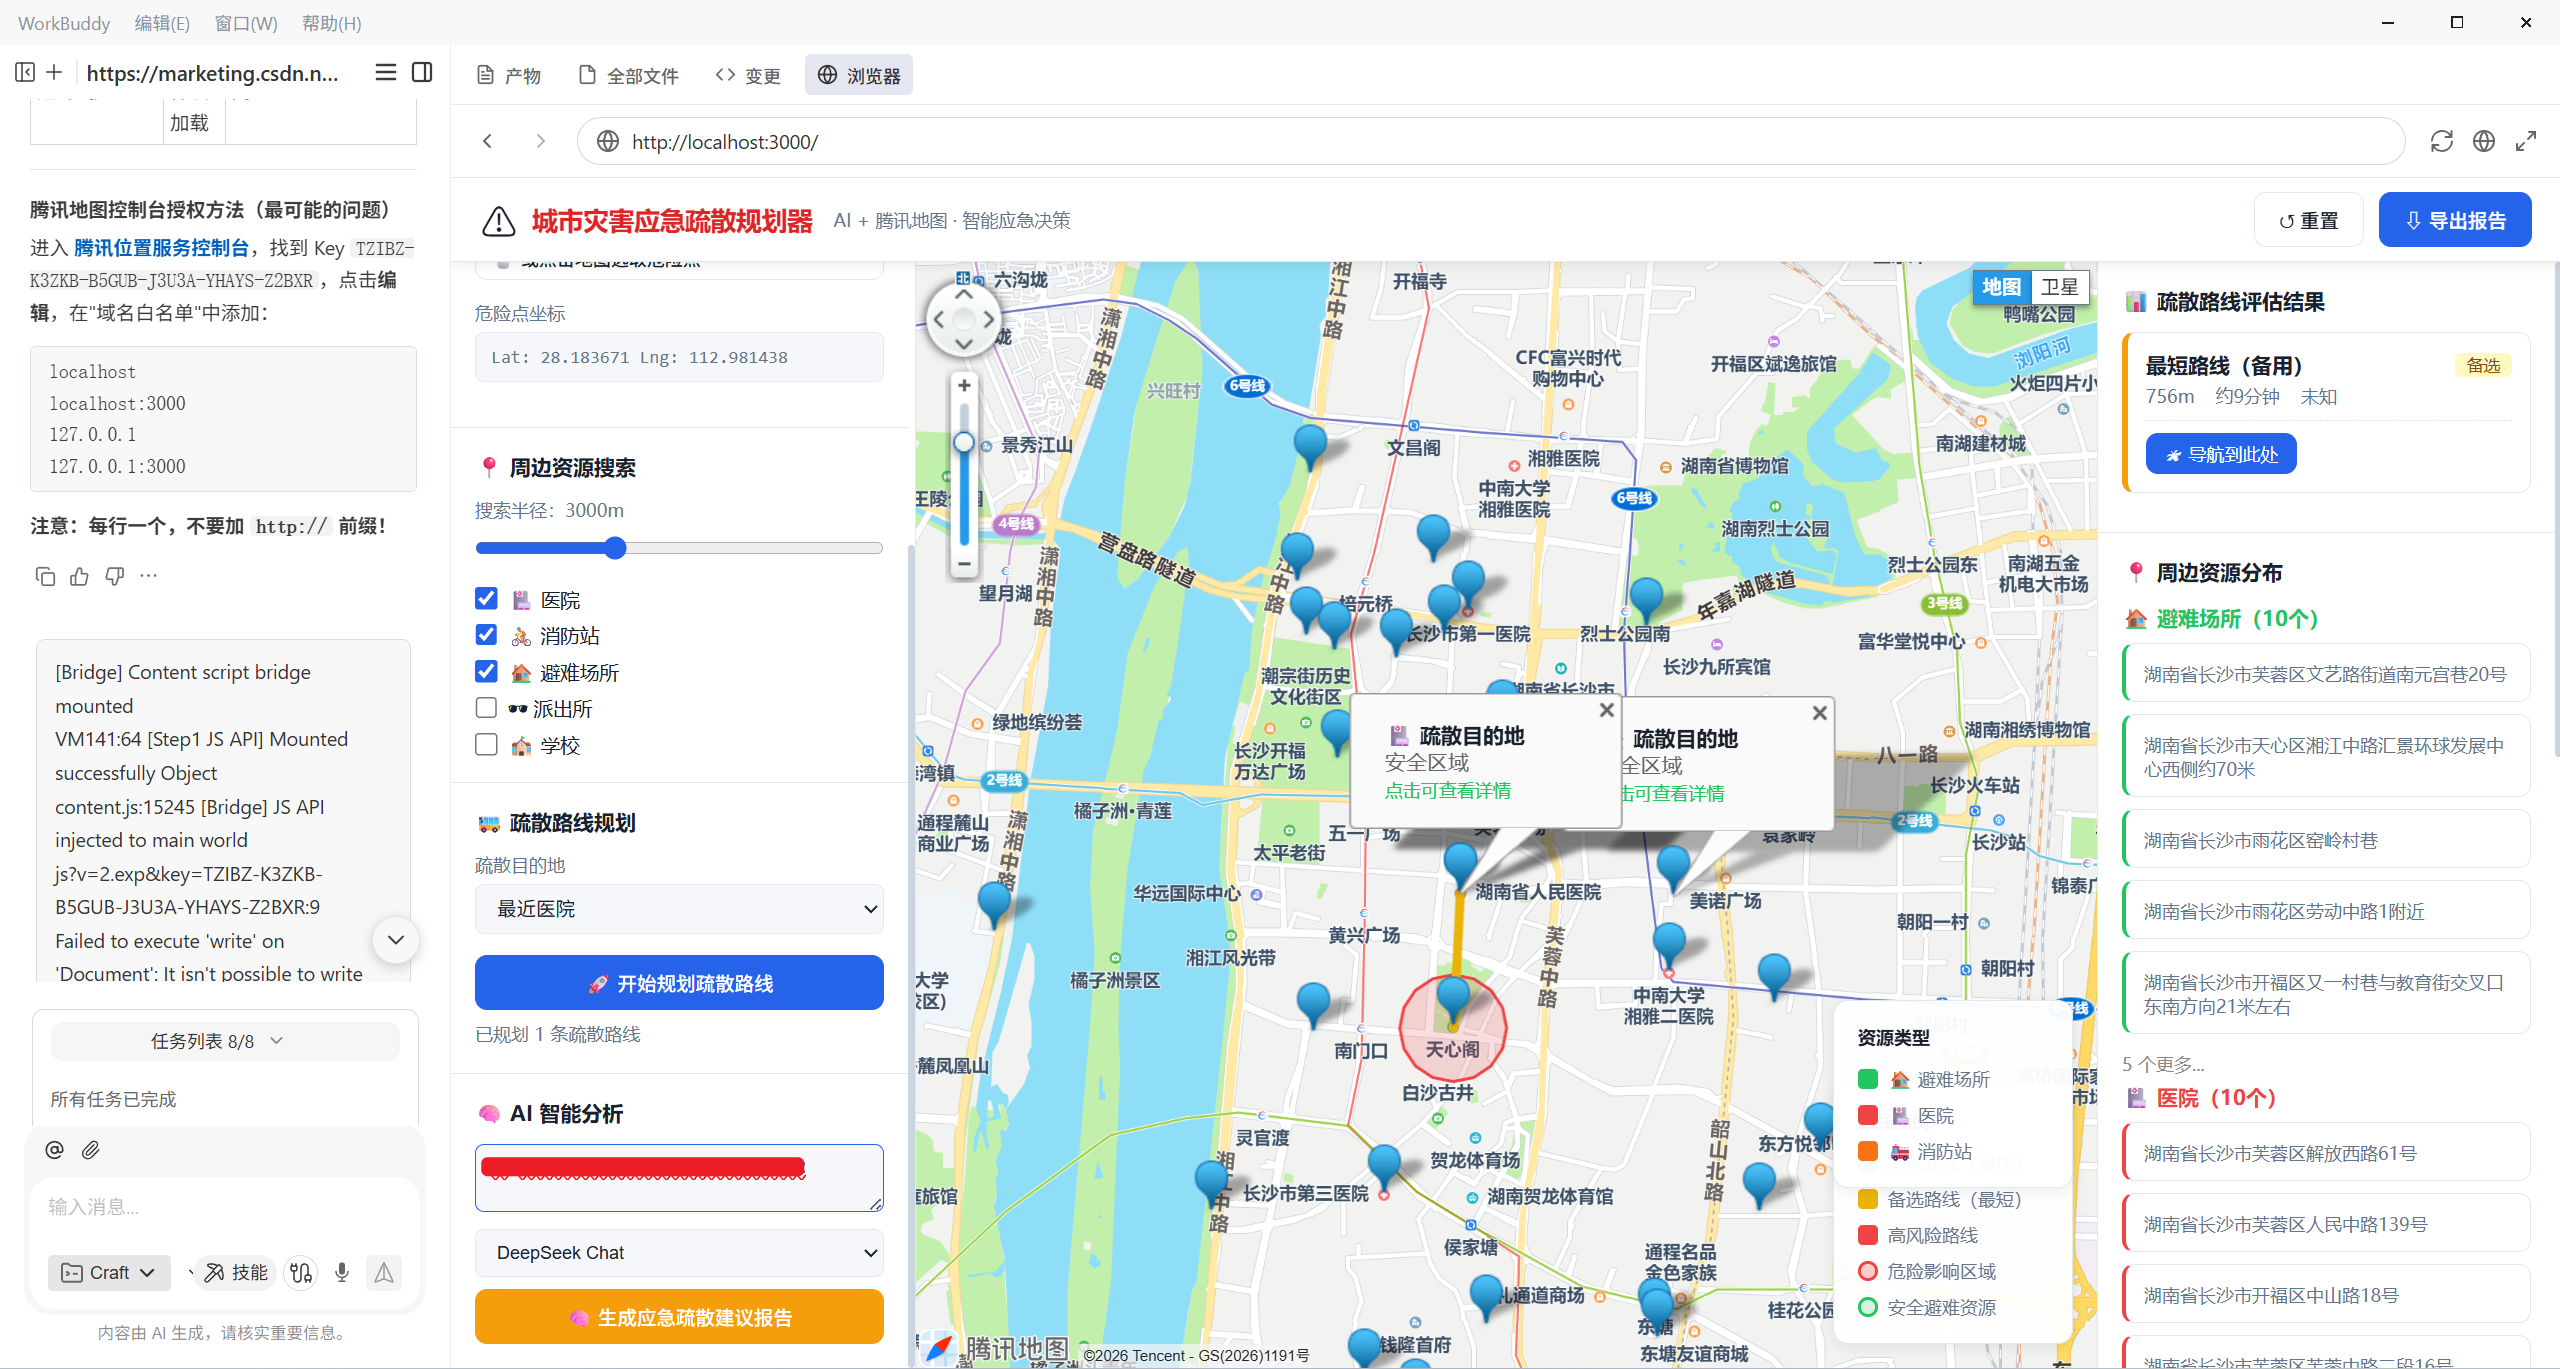Insert an @ mention in chat
Image resolution: width=2560 pixels, height=1369 pixels.
54,1150
